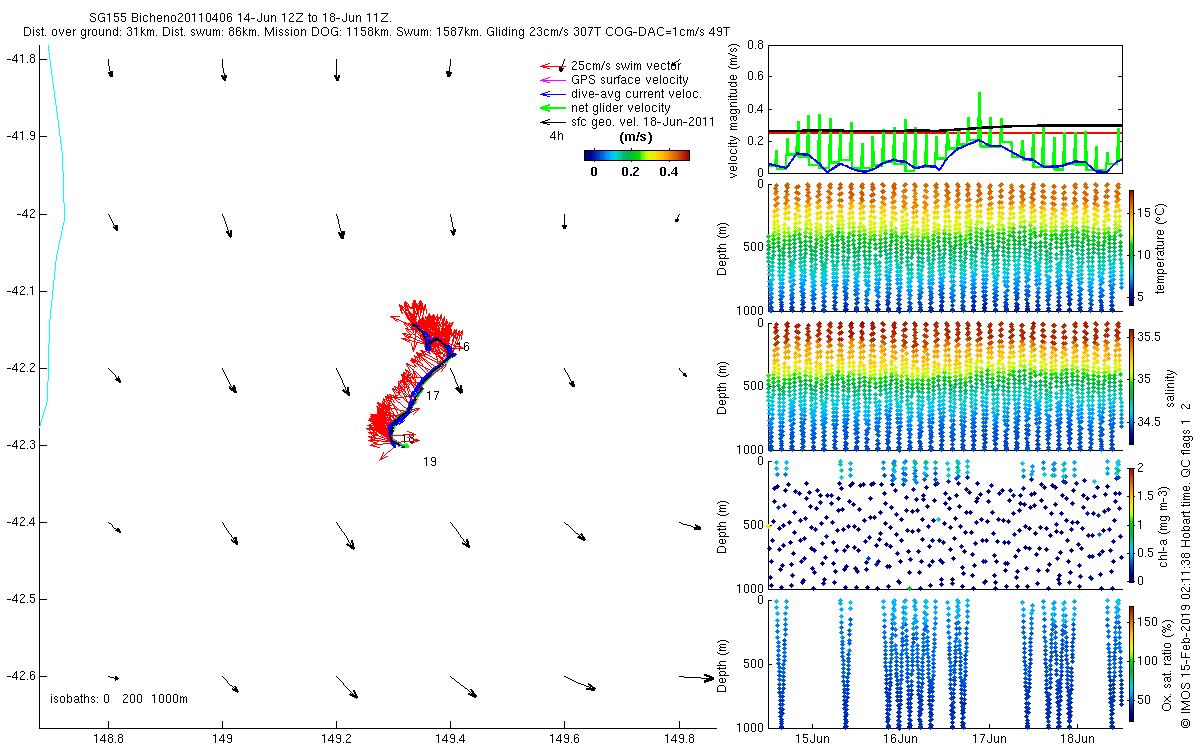1200x750 pixels.
Task: Click the '25cm/s swim vector' legend label
Action: (626, 65)
